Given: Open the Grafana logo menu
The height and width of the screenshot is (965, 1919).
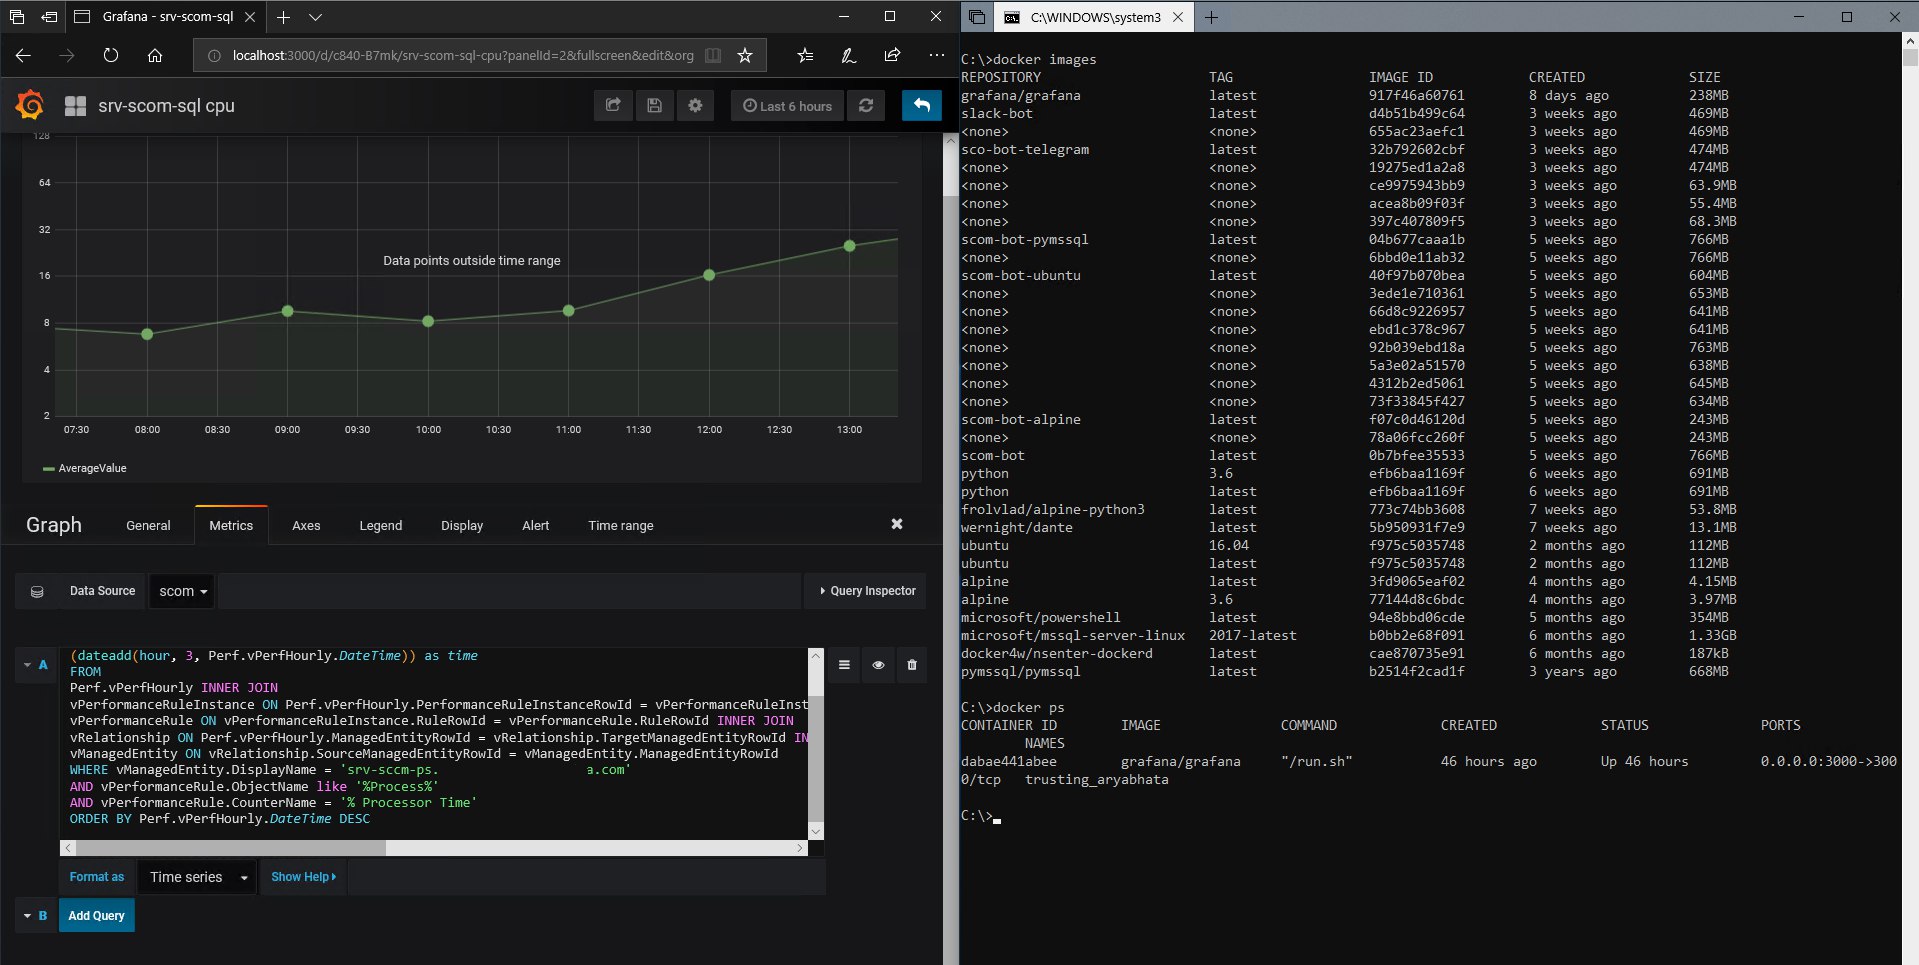Looking at the screenshot, I should tap(30, 105).
